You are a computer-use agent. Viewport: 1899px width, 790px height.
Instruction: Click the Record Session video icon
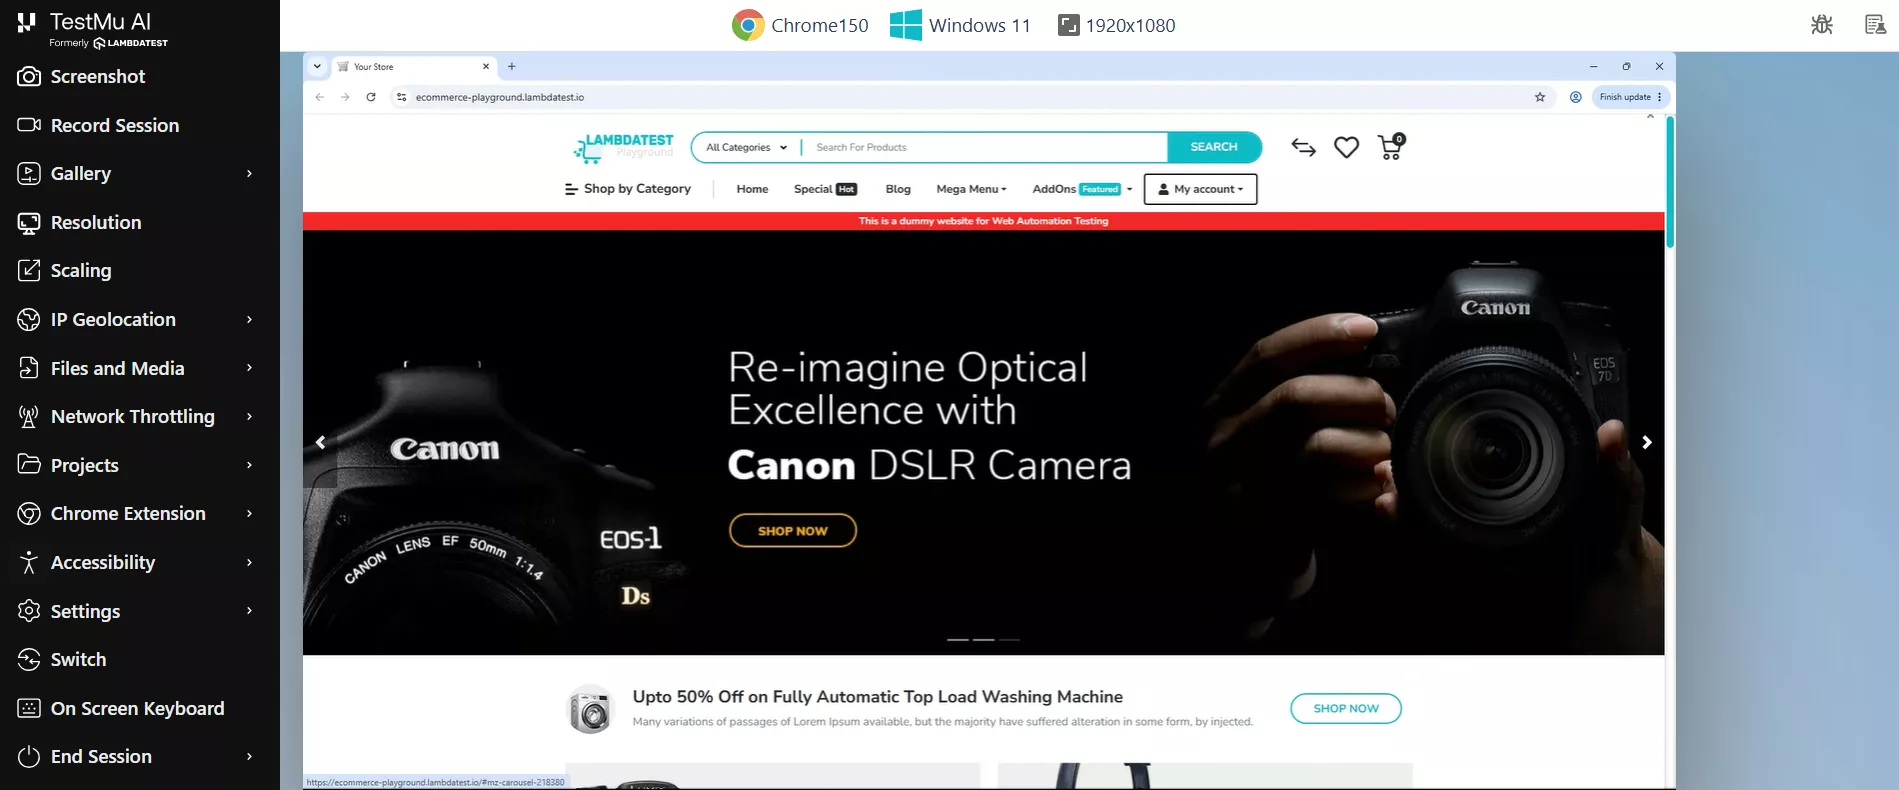[x=29, y=125]
